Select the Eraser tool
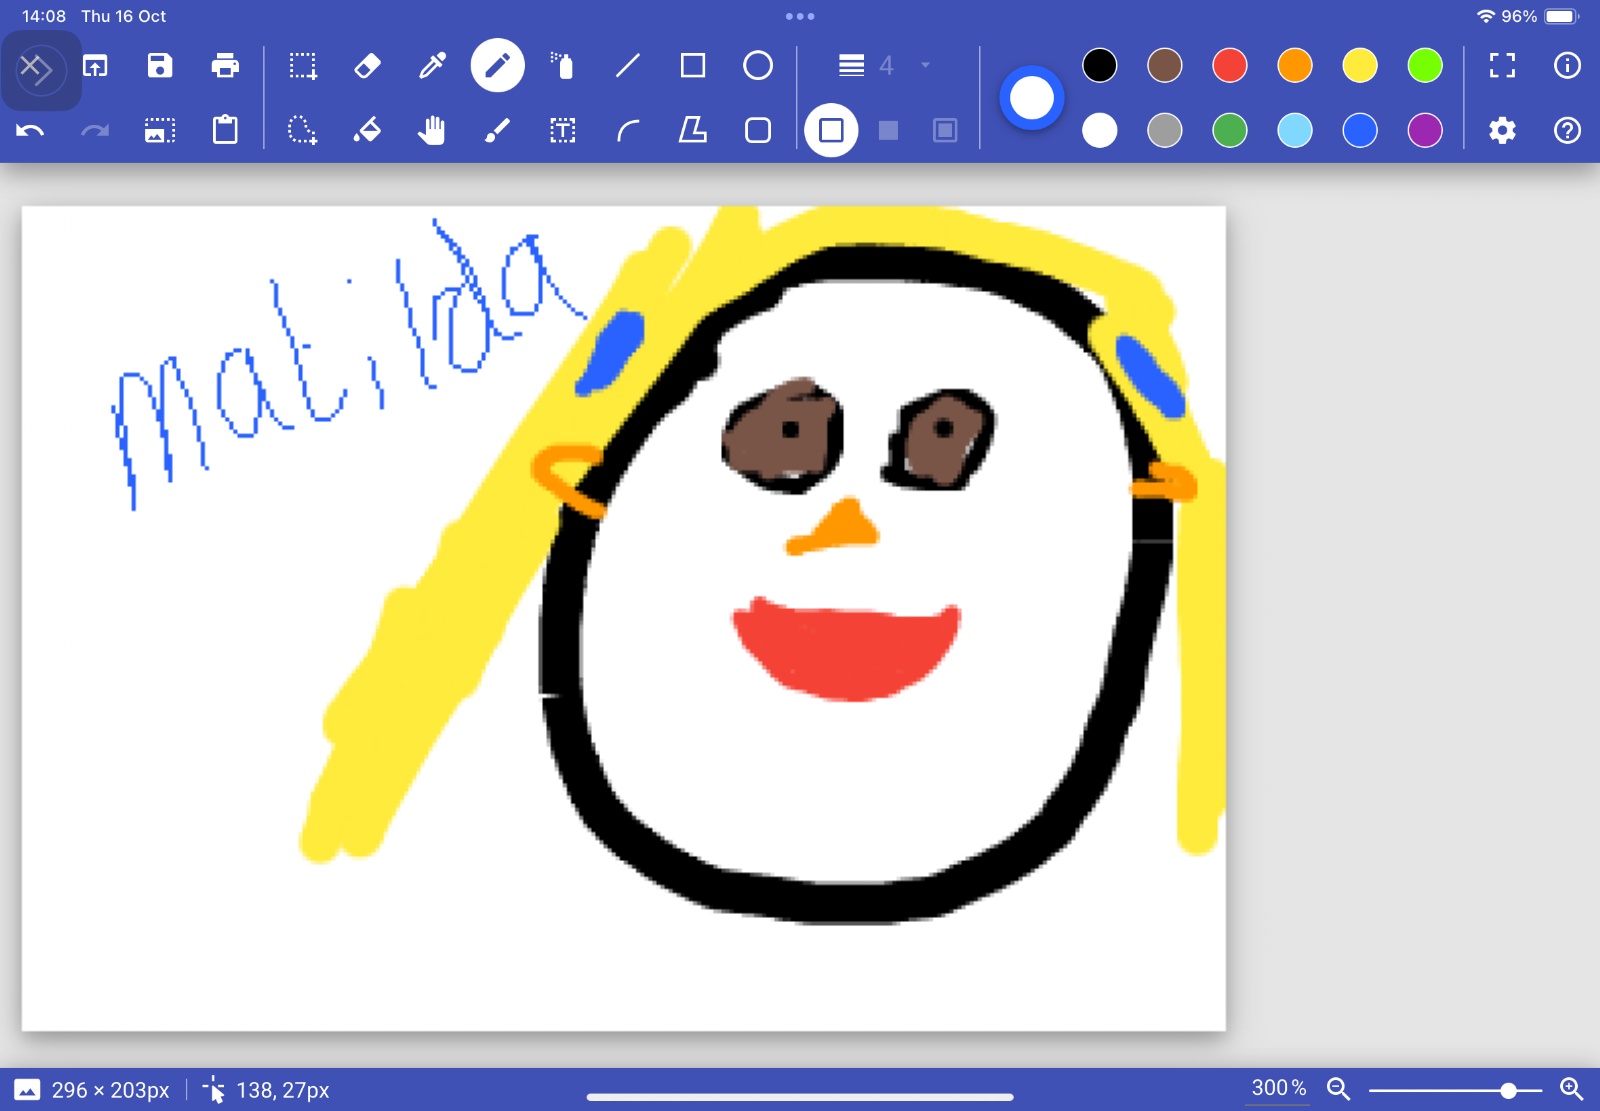 point(367,66)
